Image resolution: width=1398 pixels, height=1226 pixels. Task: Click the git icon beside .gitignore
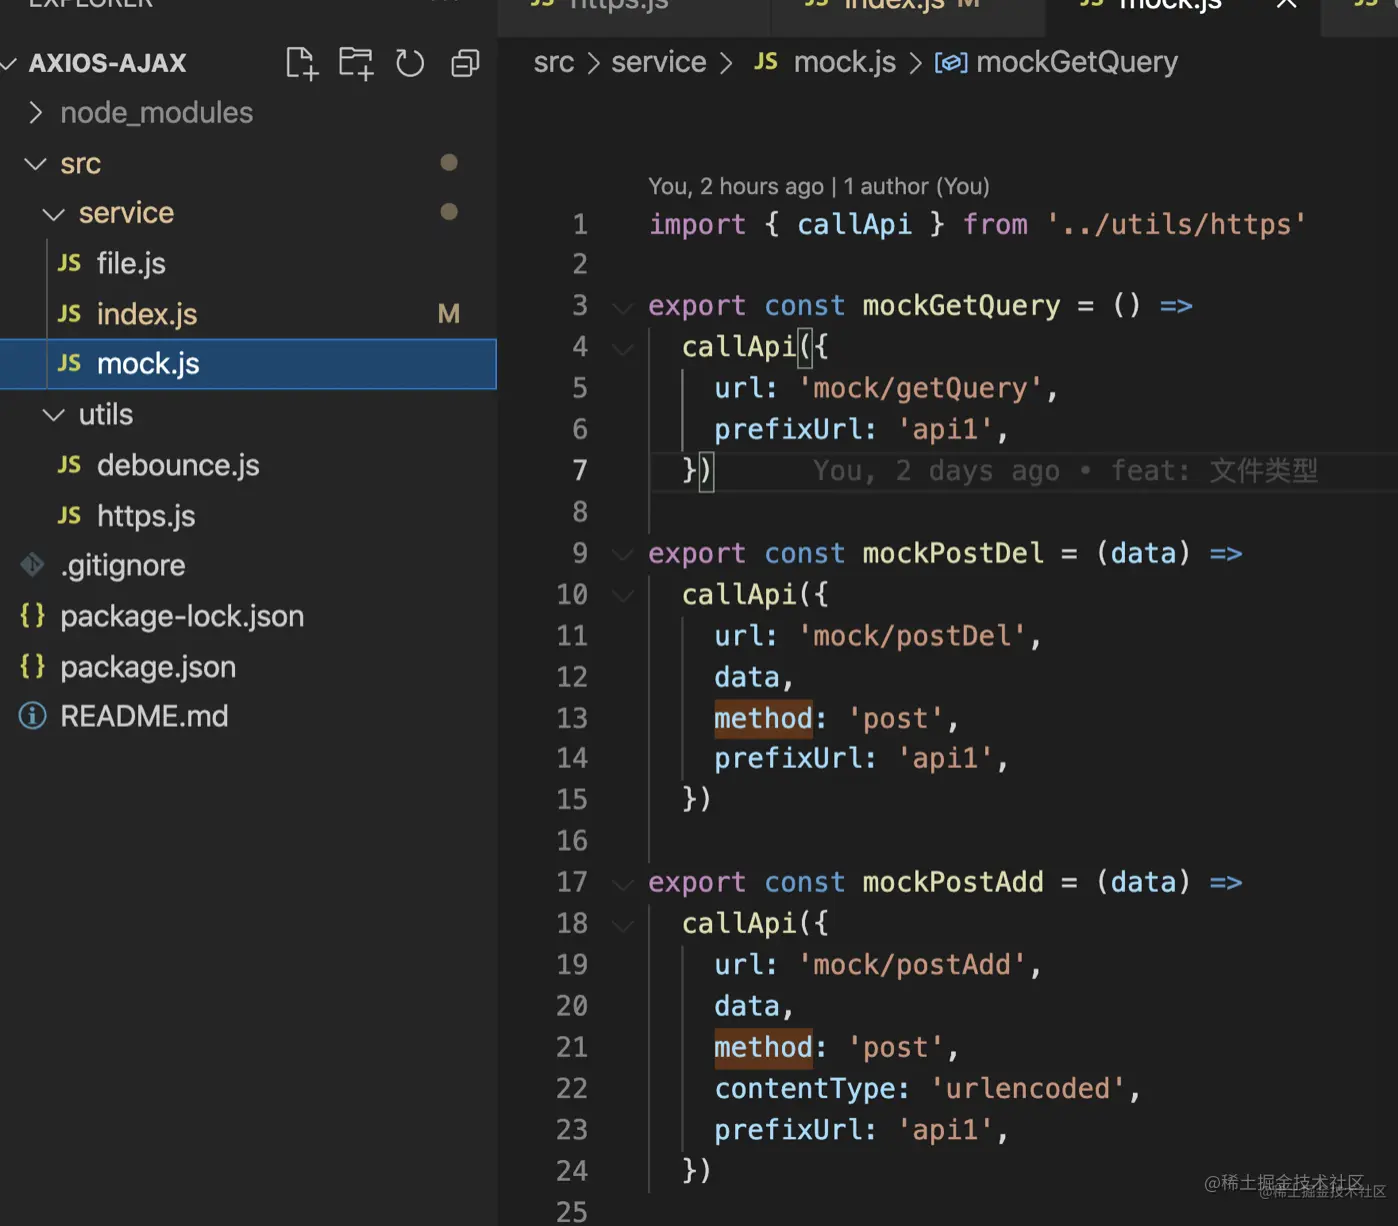tap(32, 565)
